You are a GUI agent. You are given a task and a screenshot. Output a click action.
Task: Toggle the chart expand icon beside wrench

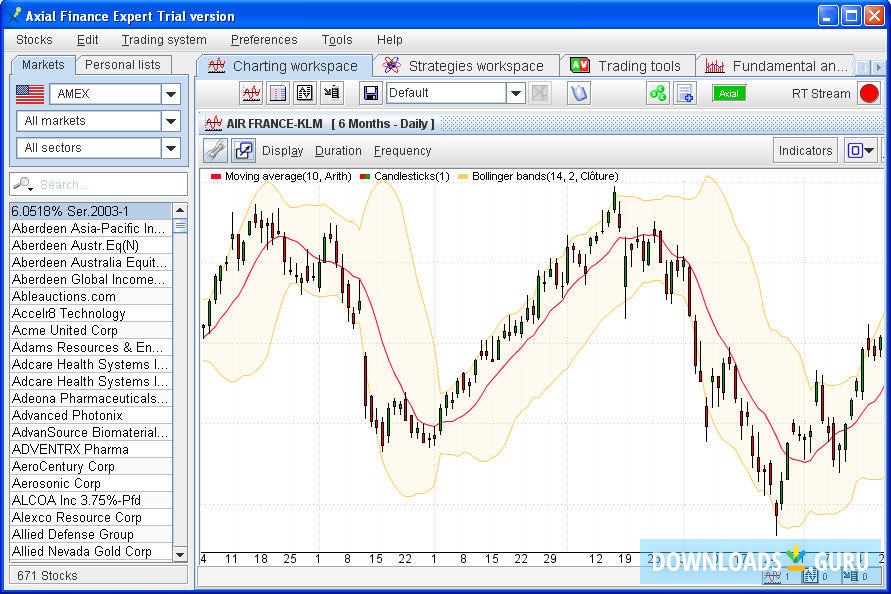243,151
